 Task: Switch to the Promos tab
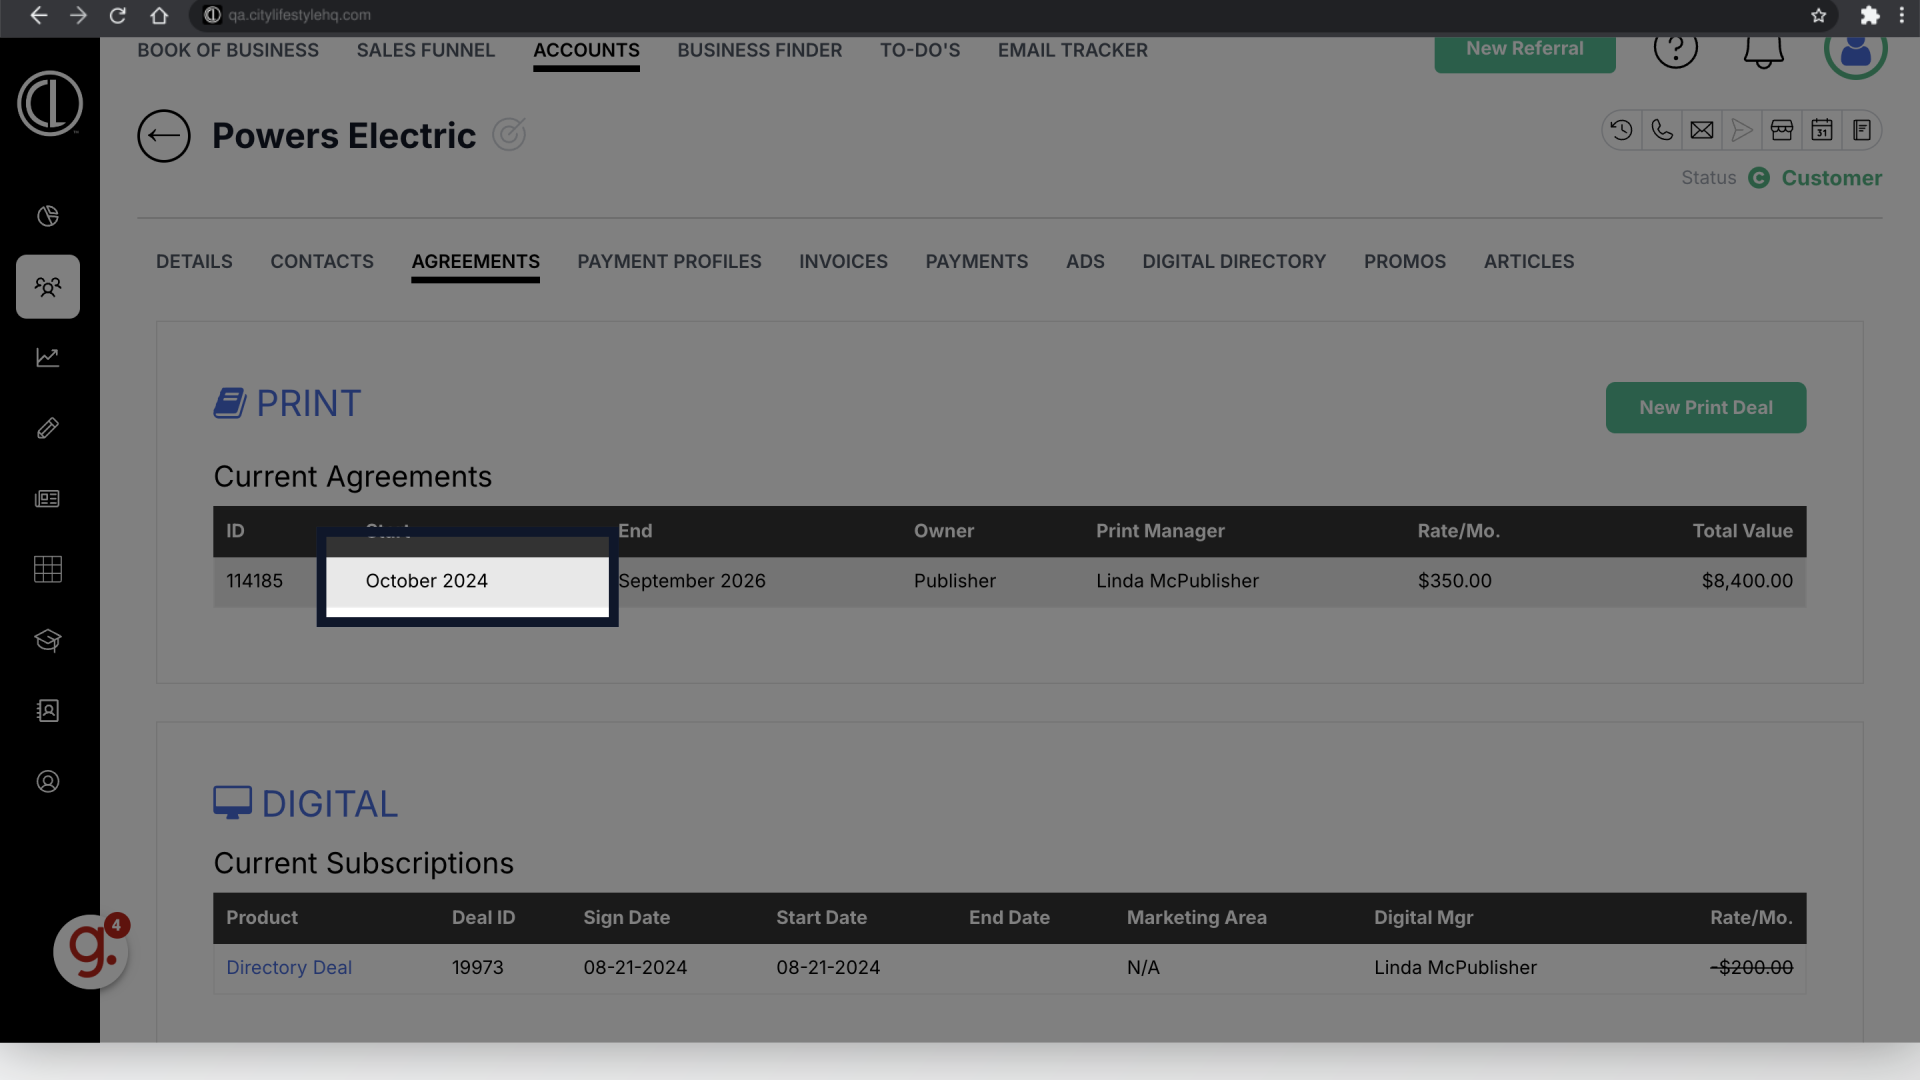(1405, 262)
